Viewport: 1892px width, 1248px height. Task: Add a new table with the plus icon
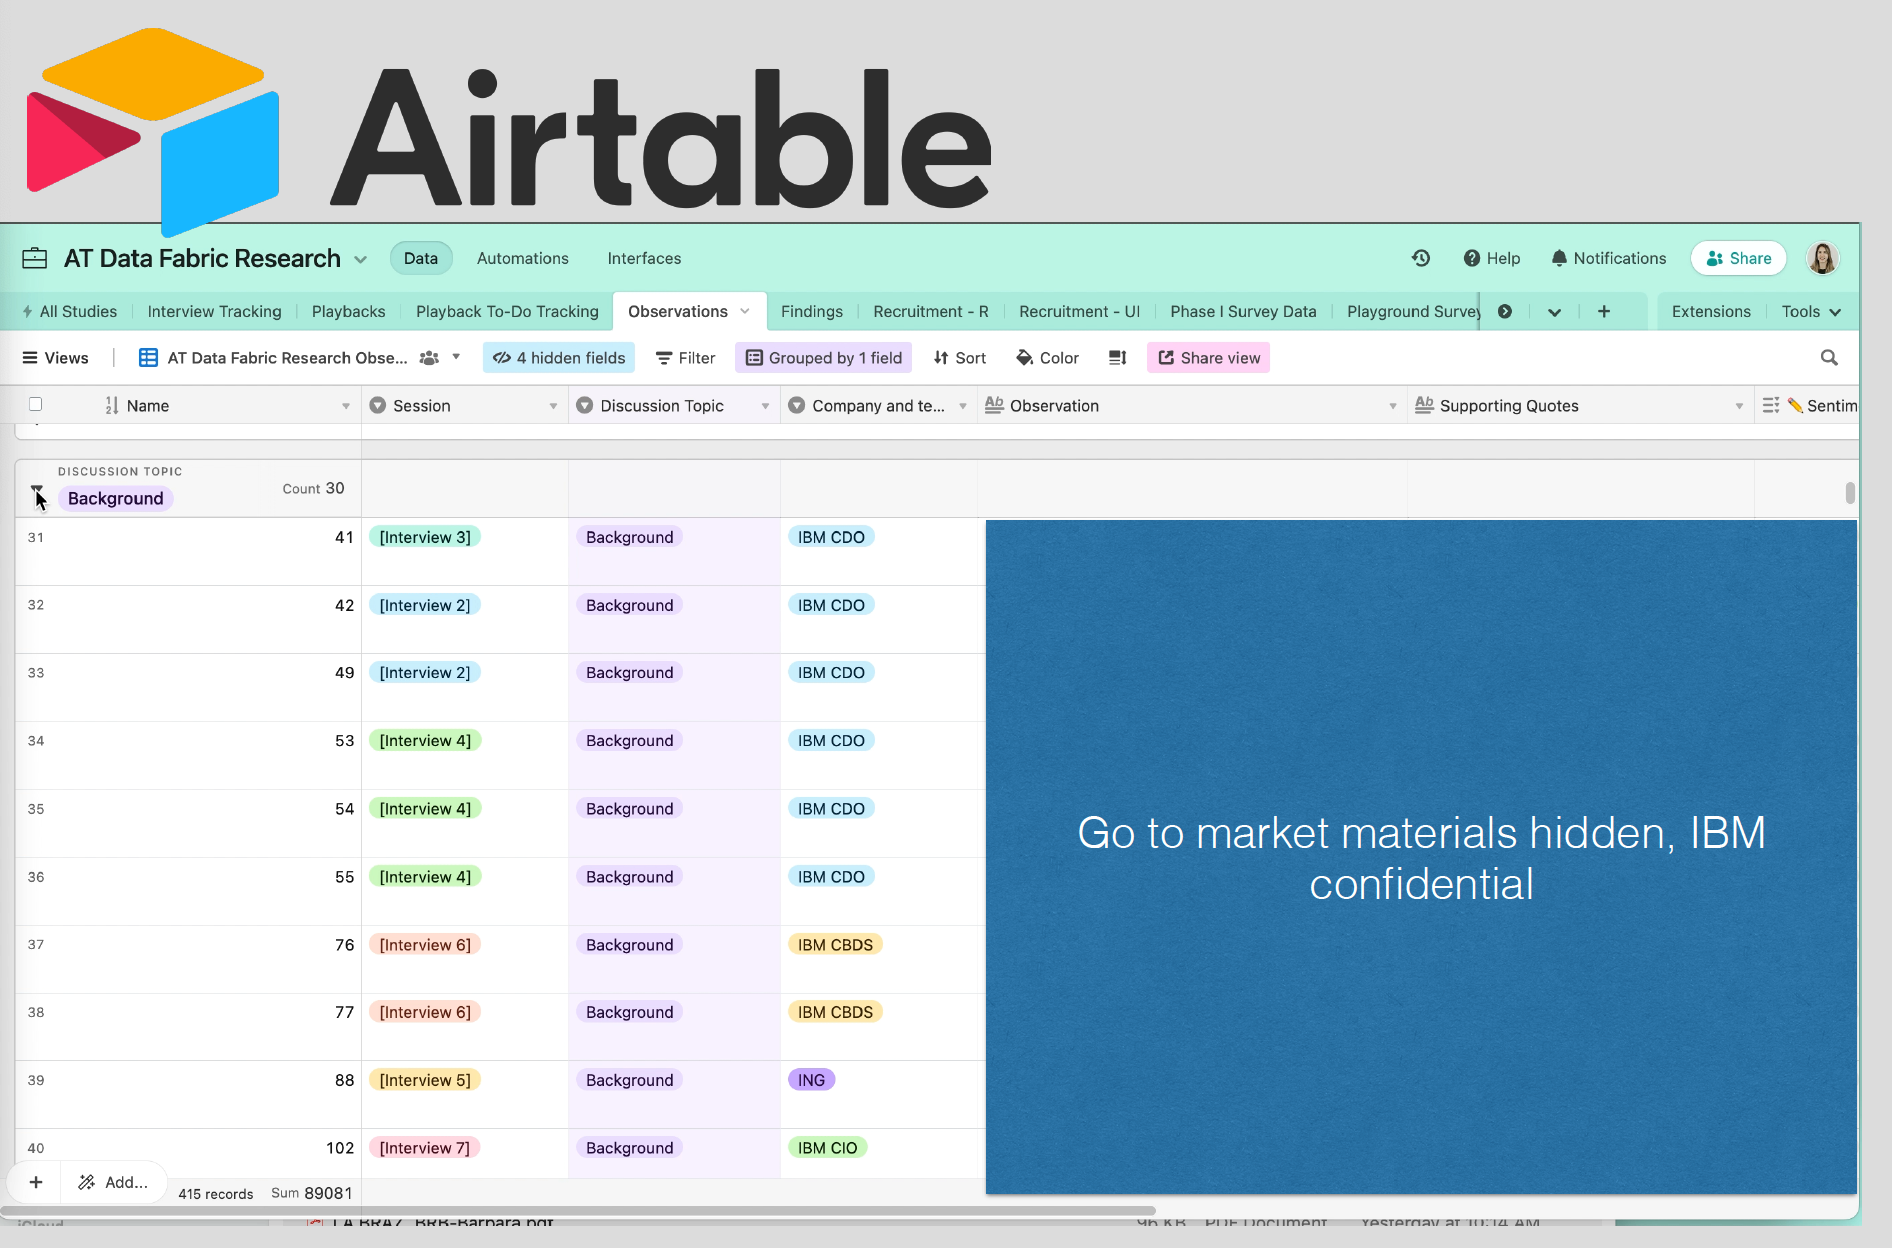tap(1604, 311)
